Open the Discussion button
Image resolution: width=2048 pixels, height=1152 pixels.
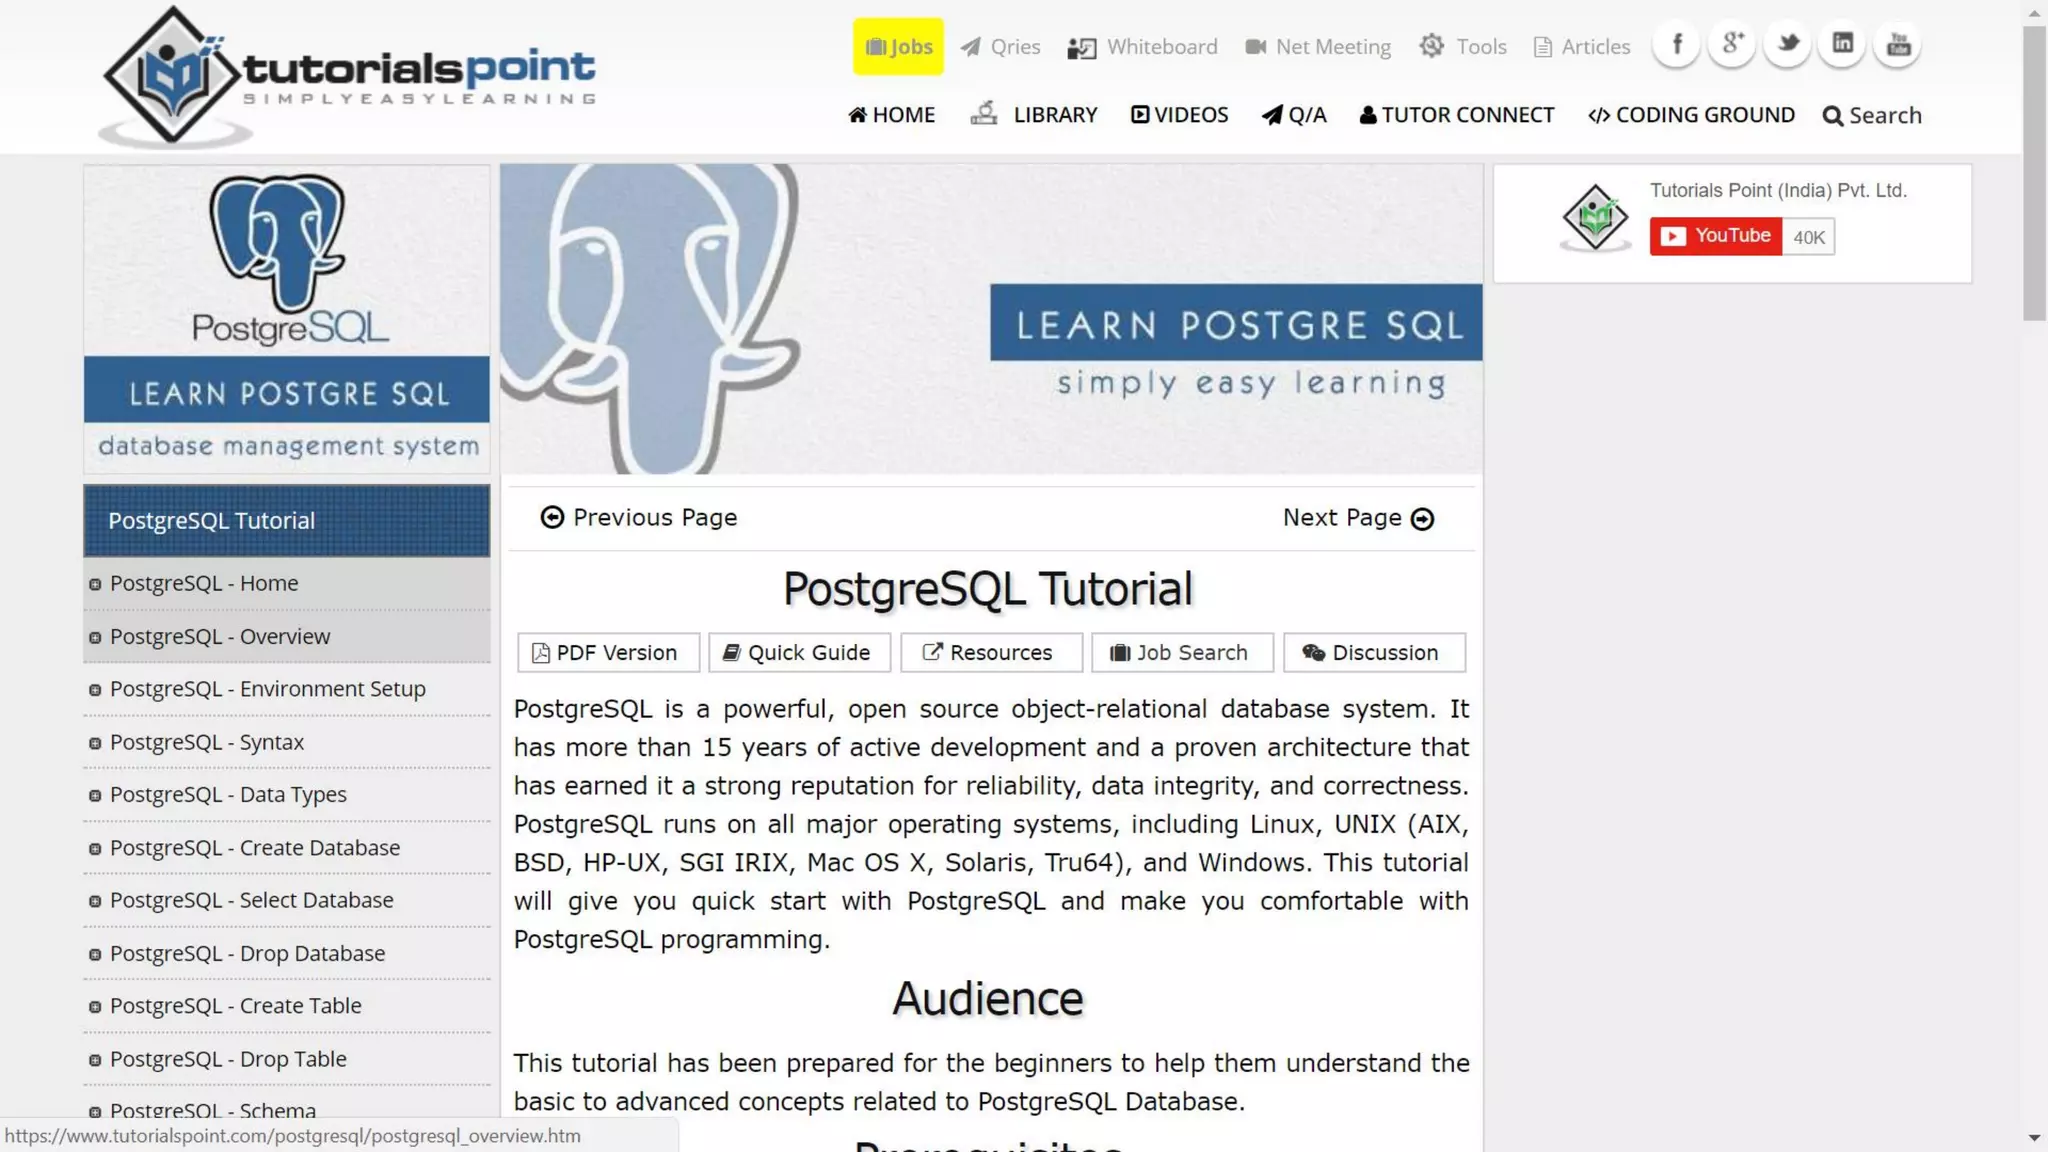point(1373,653)
